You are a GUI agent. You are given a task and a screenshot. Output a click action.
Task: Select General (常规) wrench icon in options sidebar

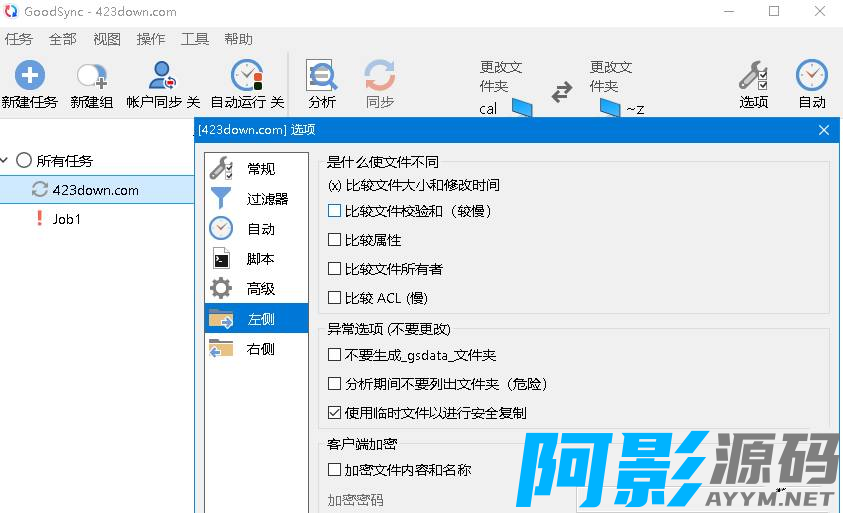click(221, 168)
